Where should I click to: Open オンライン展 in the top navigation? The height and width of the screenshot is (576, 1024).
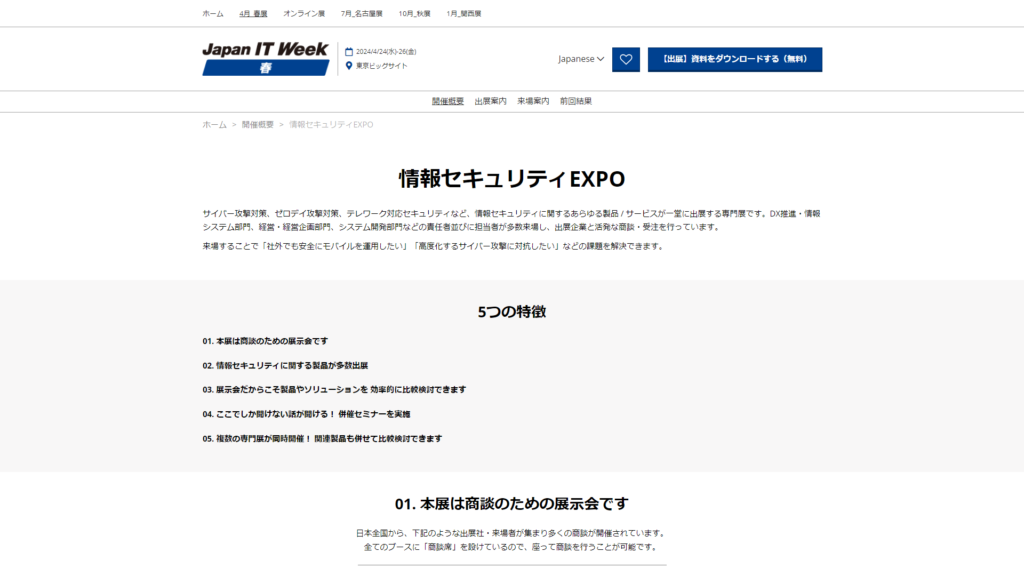coord(304,14)
